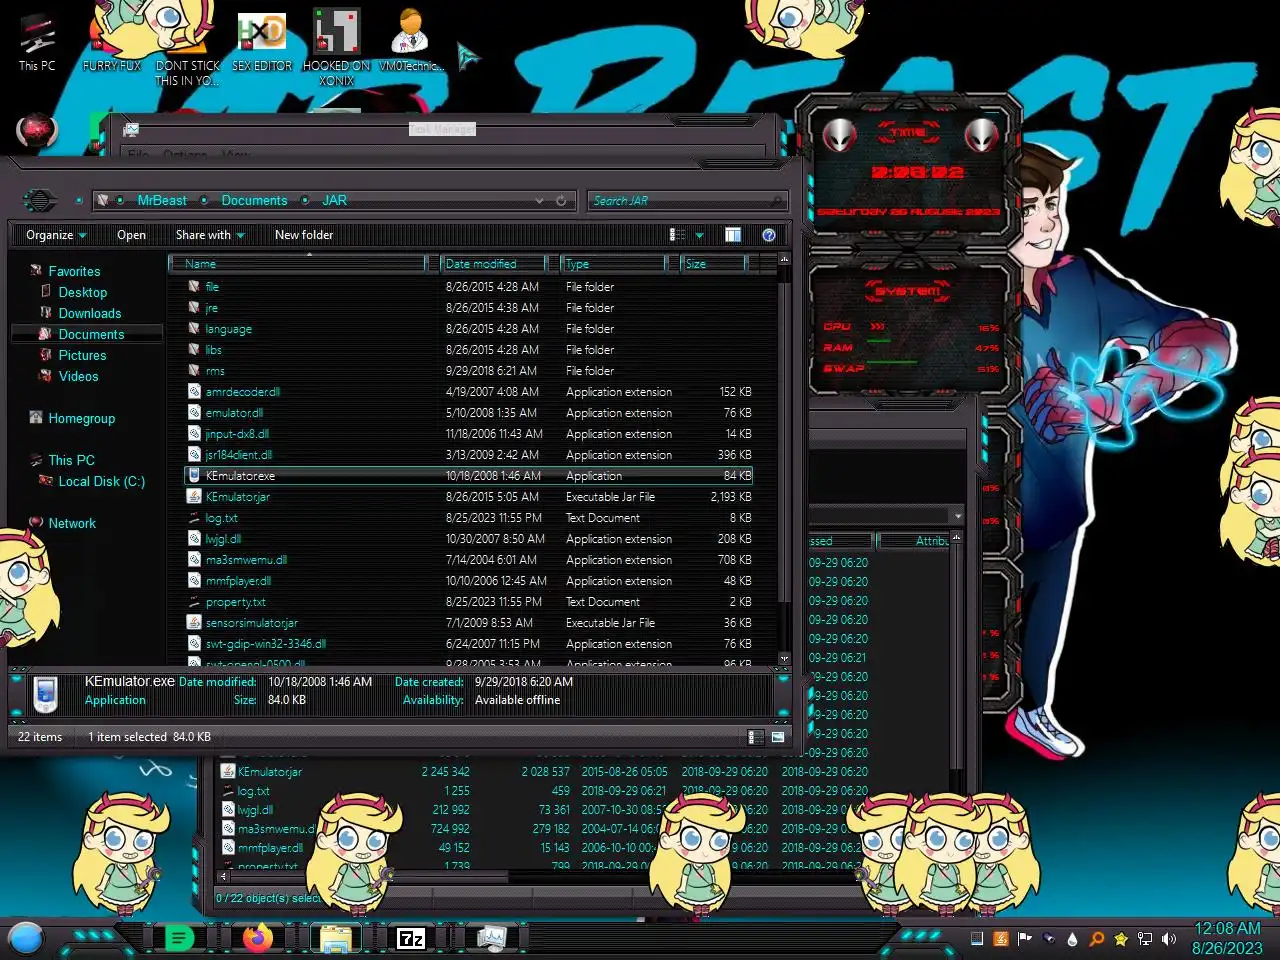Select the jinput-dx8.dll file icon
Screen dimensions: 1280x960
point(194,433)
